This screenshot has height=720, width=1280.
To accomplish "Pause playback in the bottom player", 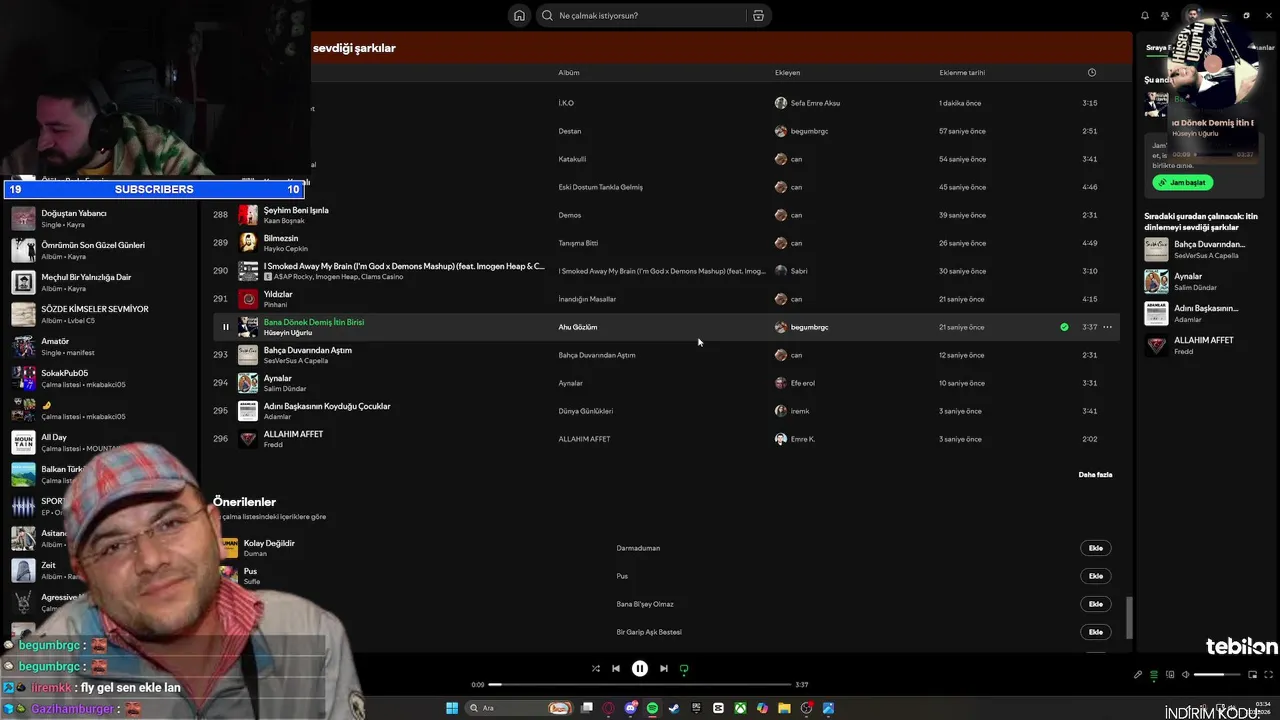I will (640, 669).
